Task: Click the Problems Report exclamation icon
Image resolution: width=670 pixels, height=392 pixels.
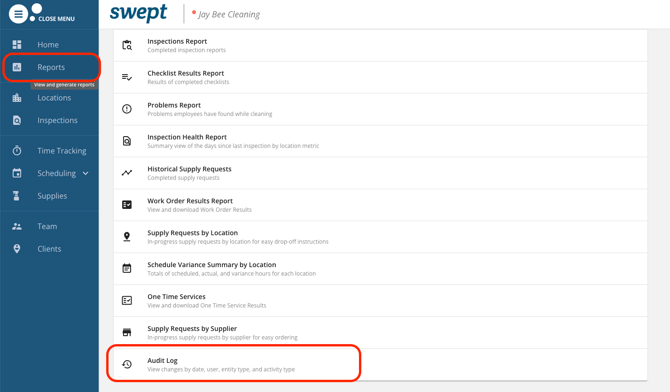Action: coord(127,109)
